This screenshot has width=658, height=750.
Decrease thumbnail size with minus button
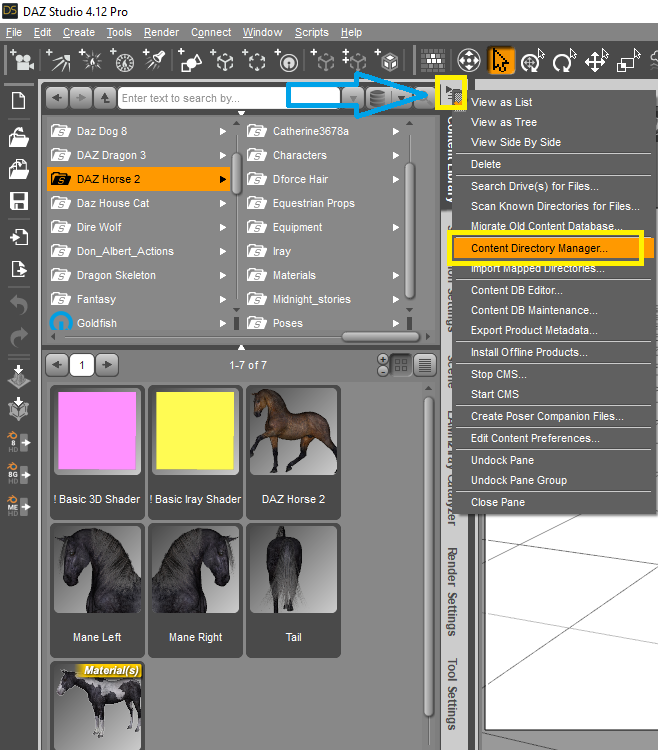click(383, 371)
